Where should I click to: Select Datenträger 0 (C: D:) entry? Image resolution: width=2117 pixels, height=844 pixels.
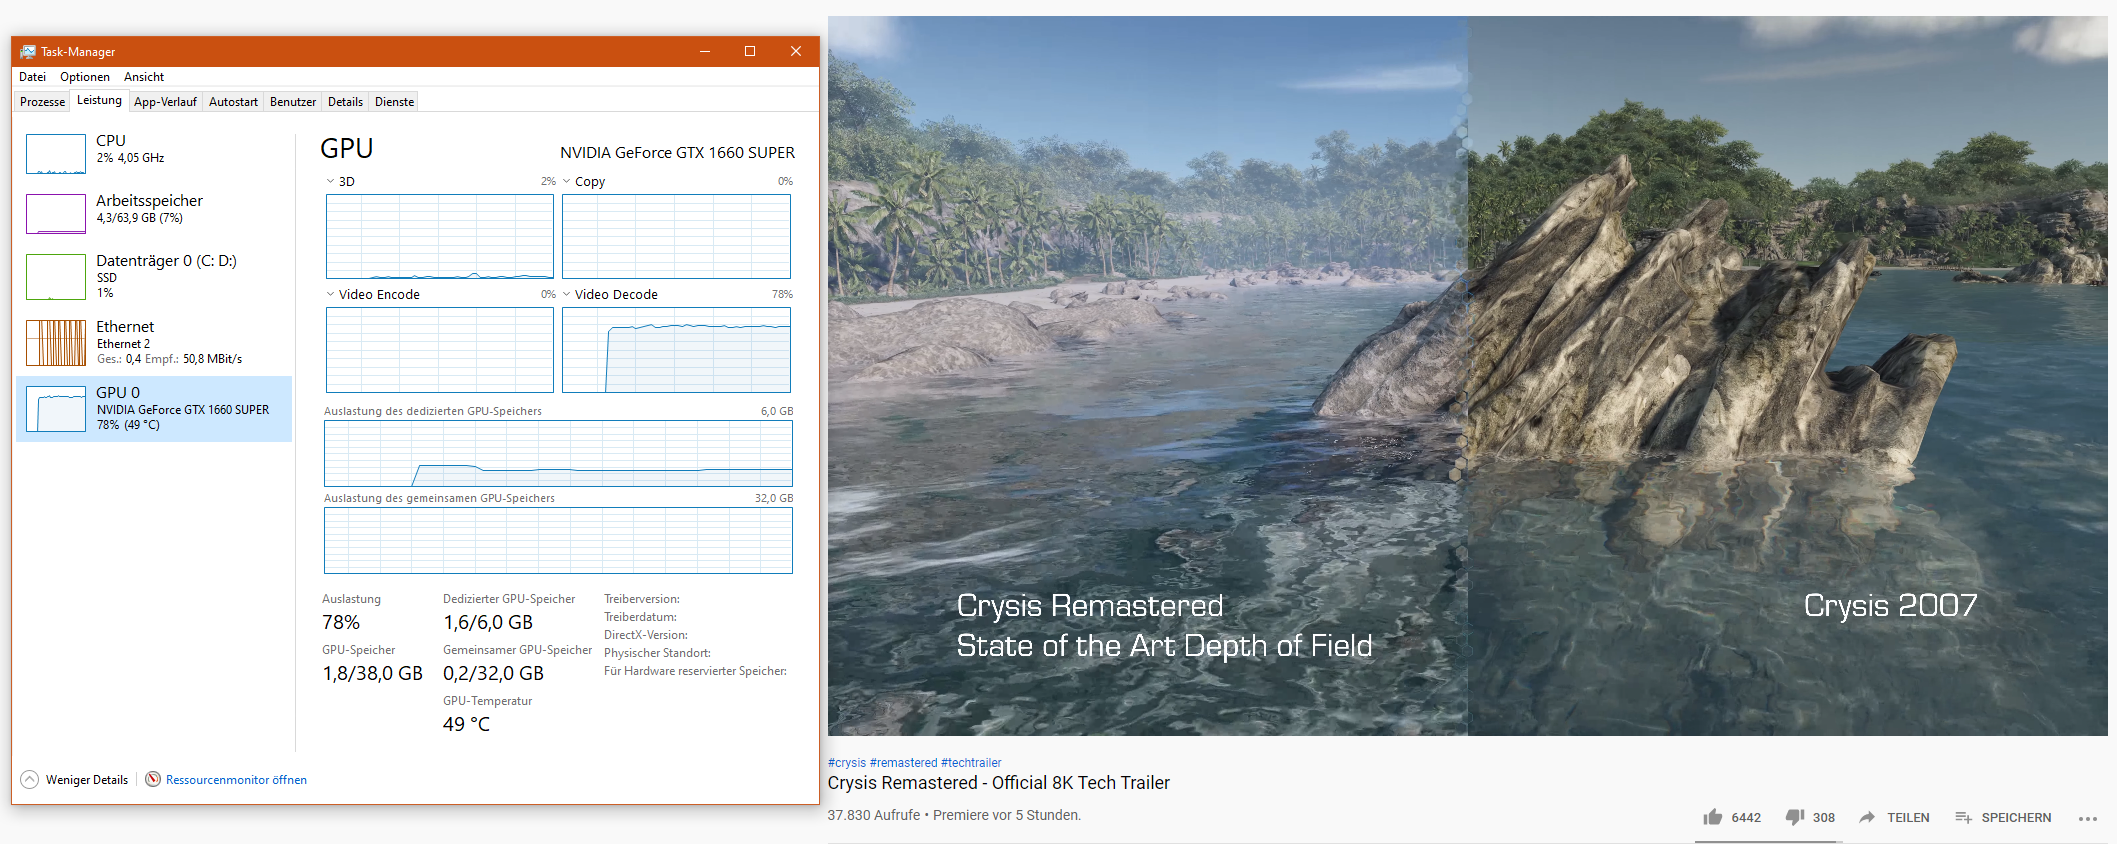[154, 276]
